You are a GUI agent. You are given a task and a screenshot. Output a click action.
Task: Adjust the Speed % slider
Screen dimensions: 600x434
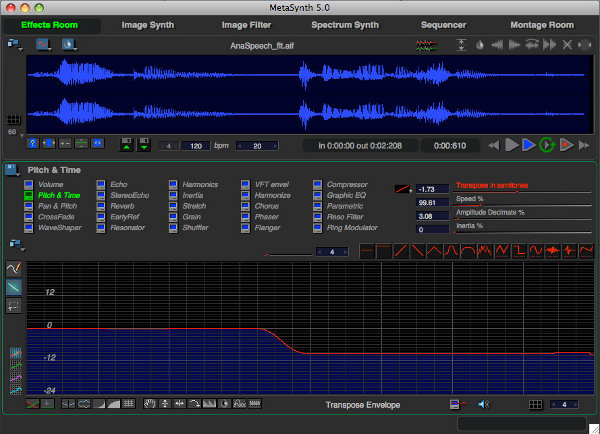tap(522, 206)
